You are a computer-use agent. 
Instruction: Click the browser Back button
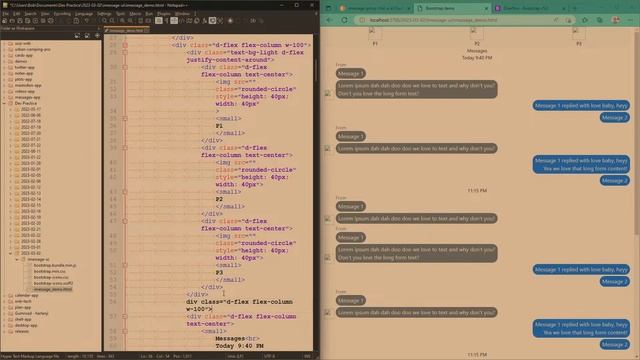330,20
